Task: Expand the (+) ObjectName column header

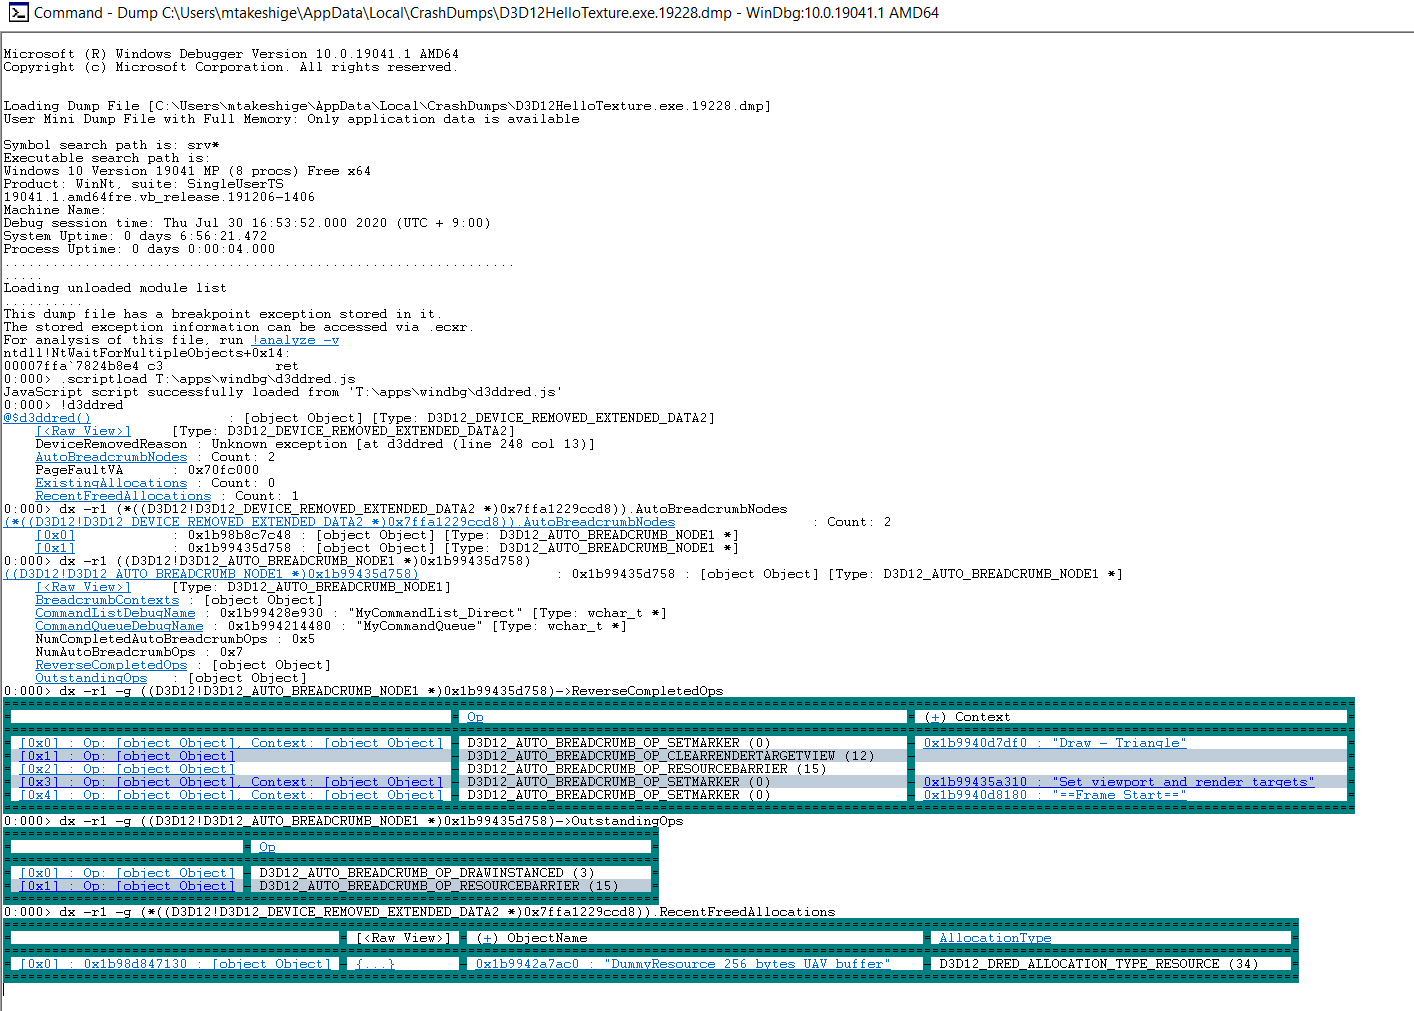Action: (531, 938)
